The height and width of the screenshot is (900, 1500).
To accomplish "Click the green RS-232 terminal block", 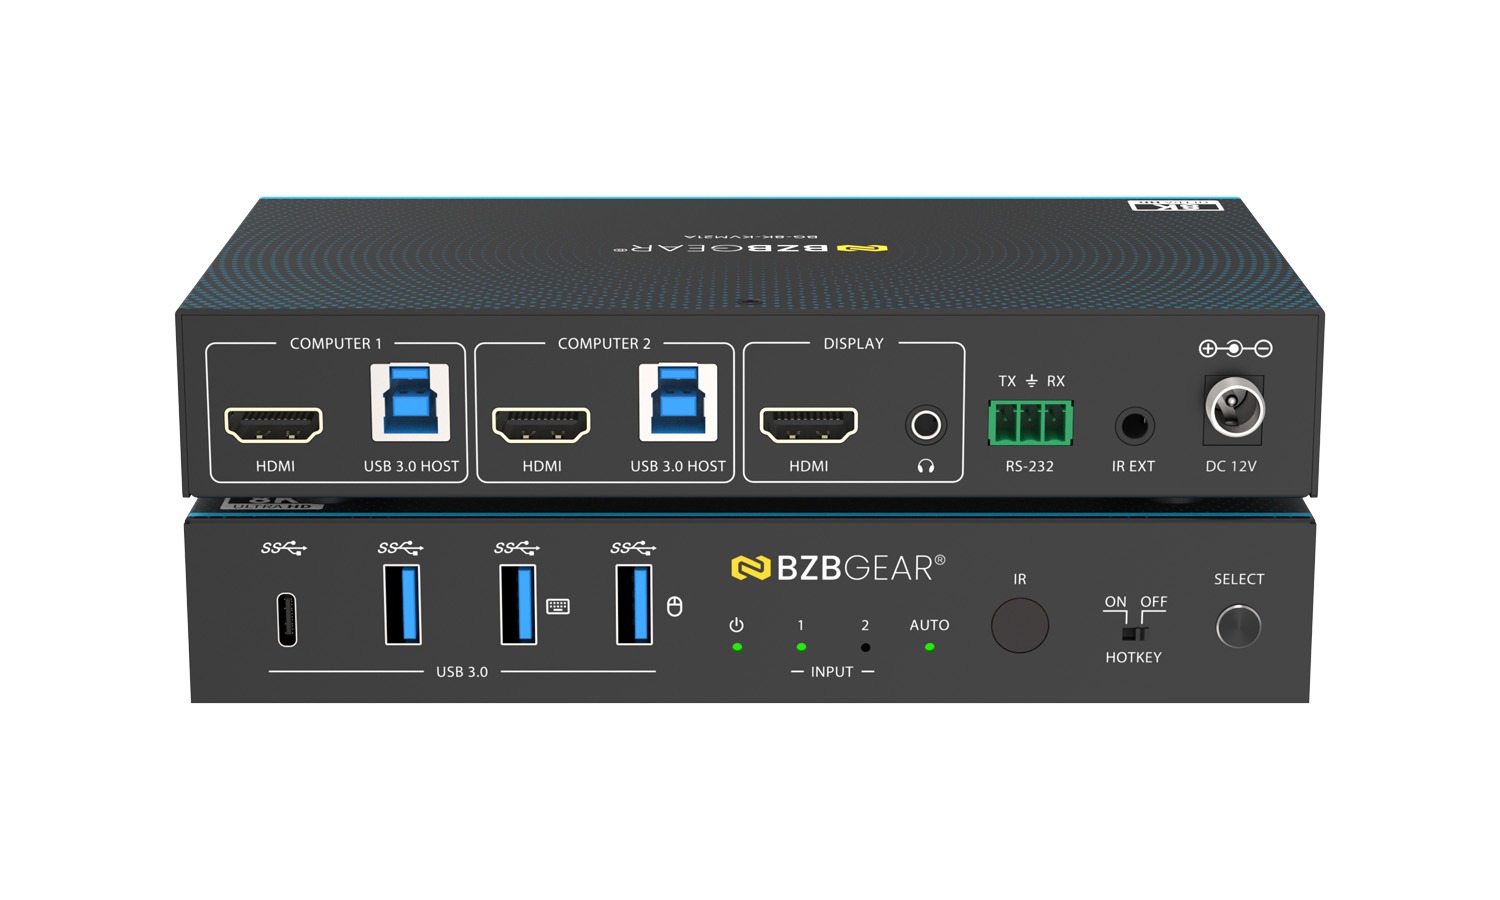I will (1030, 423).
